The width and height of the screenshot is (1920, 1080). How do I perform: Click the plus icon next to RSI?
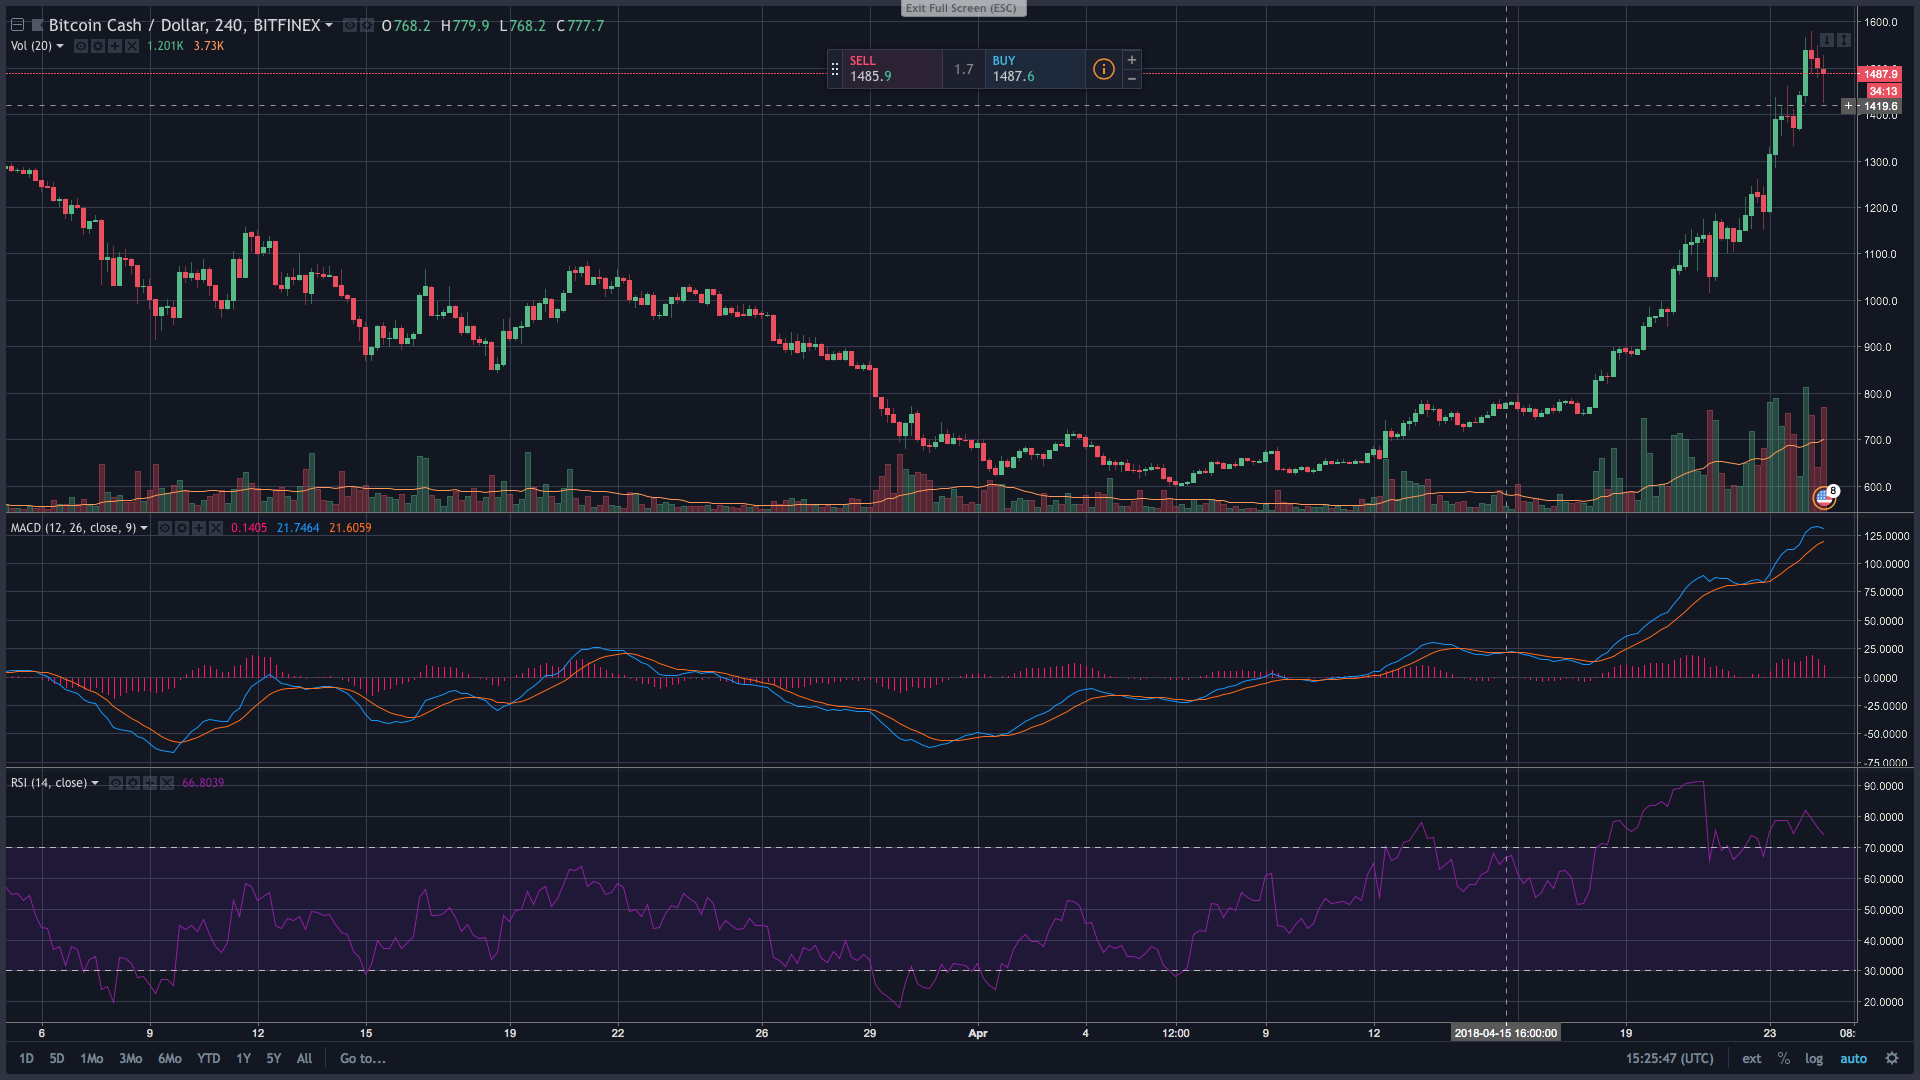[150, 783]
